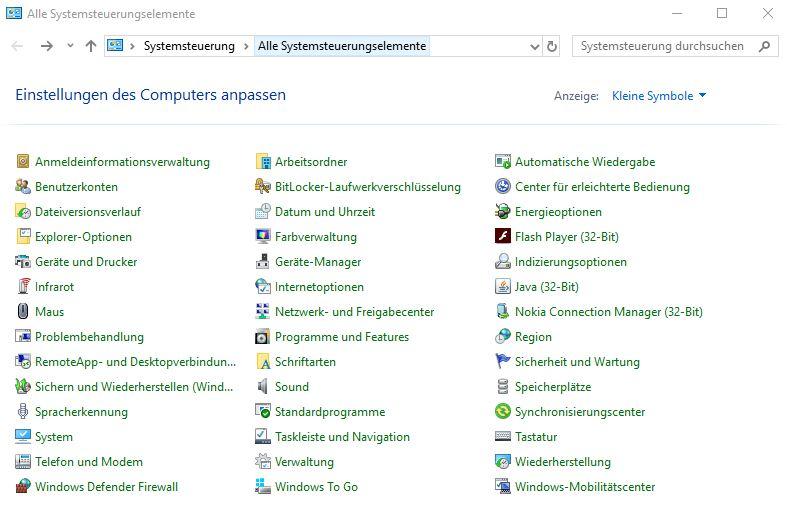The width and height of the screenshot is (787, 518).
Task: Maximize the Alle Systemsteuerungselemente window
Action: [x=722, y=13]
